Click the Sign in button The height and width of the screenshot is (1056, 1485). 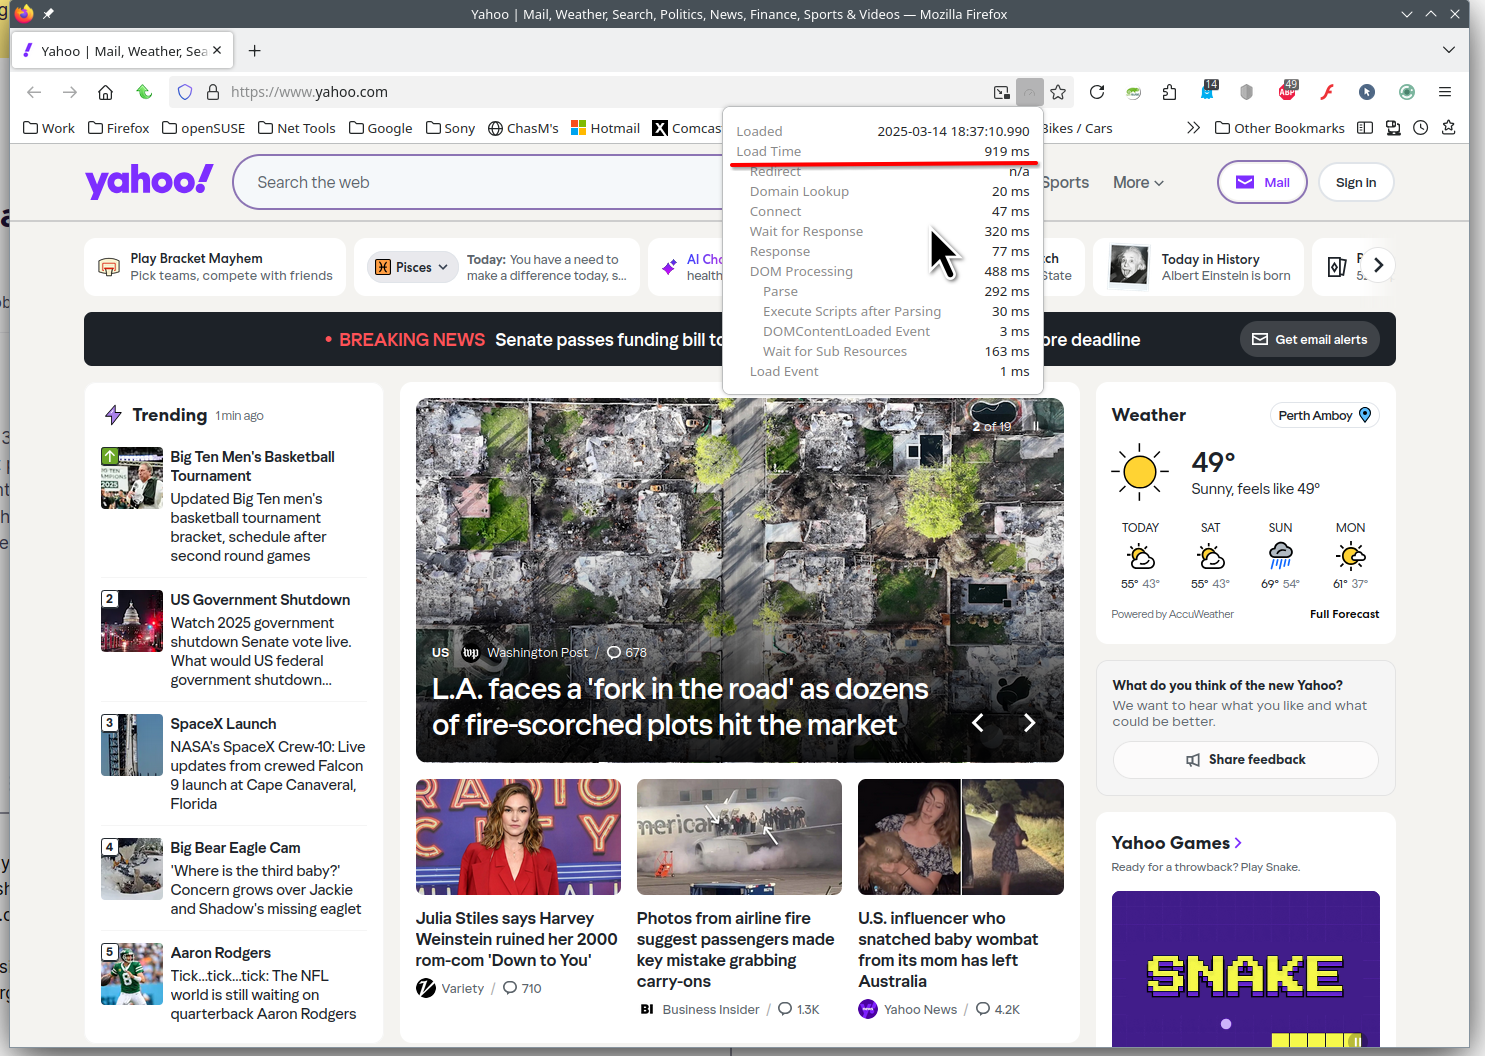[x=1355, y=183]
